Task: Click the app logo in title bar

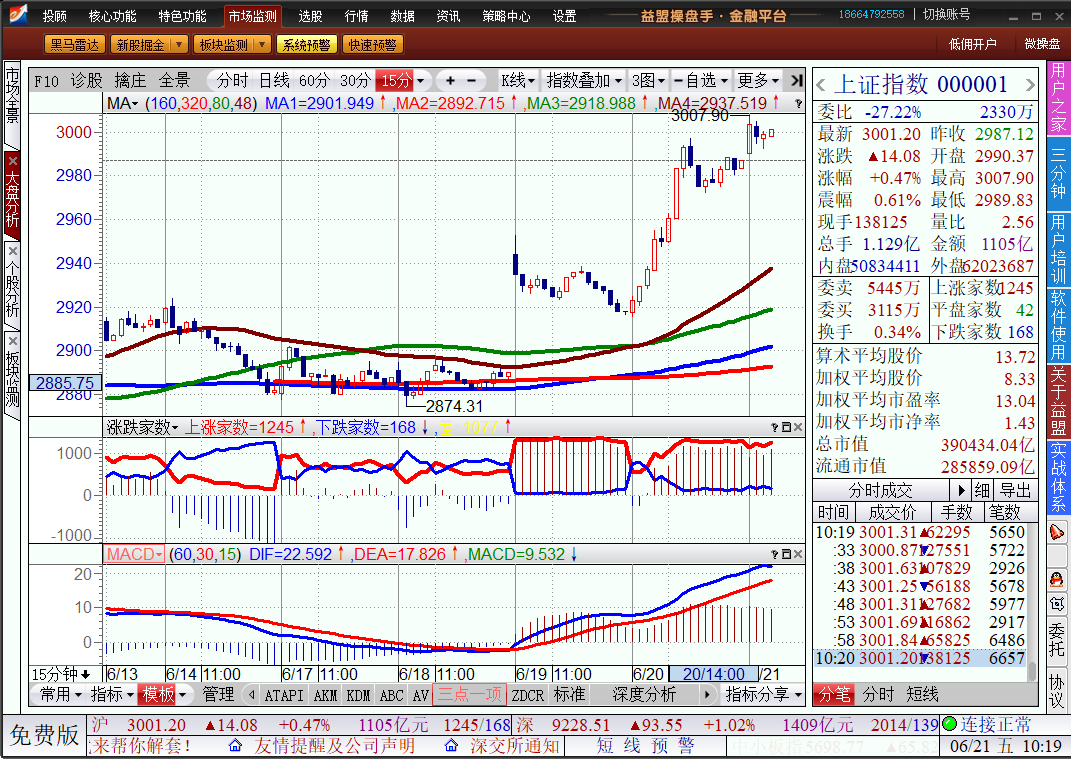Action: coord(18,13)
